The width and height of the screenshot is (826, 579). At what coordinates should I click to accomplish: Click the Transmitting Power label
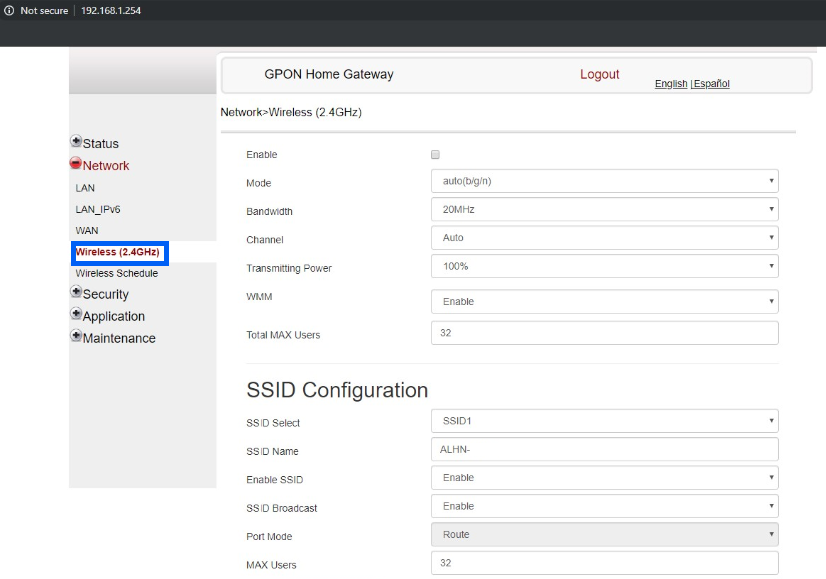tap(289, 268)
